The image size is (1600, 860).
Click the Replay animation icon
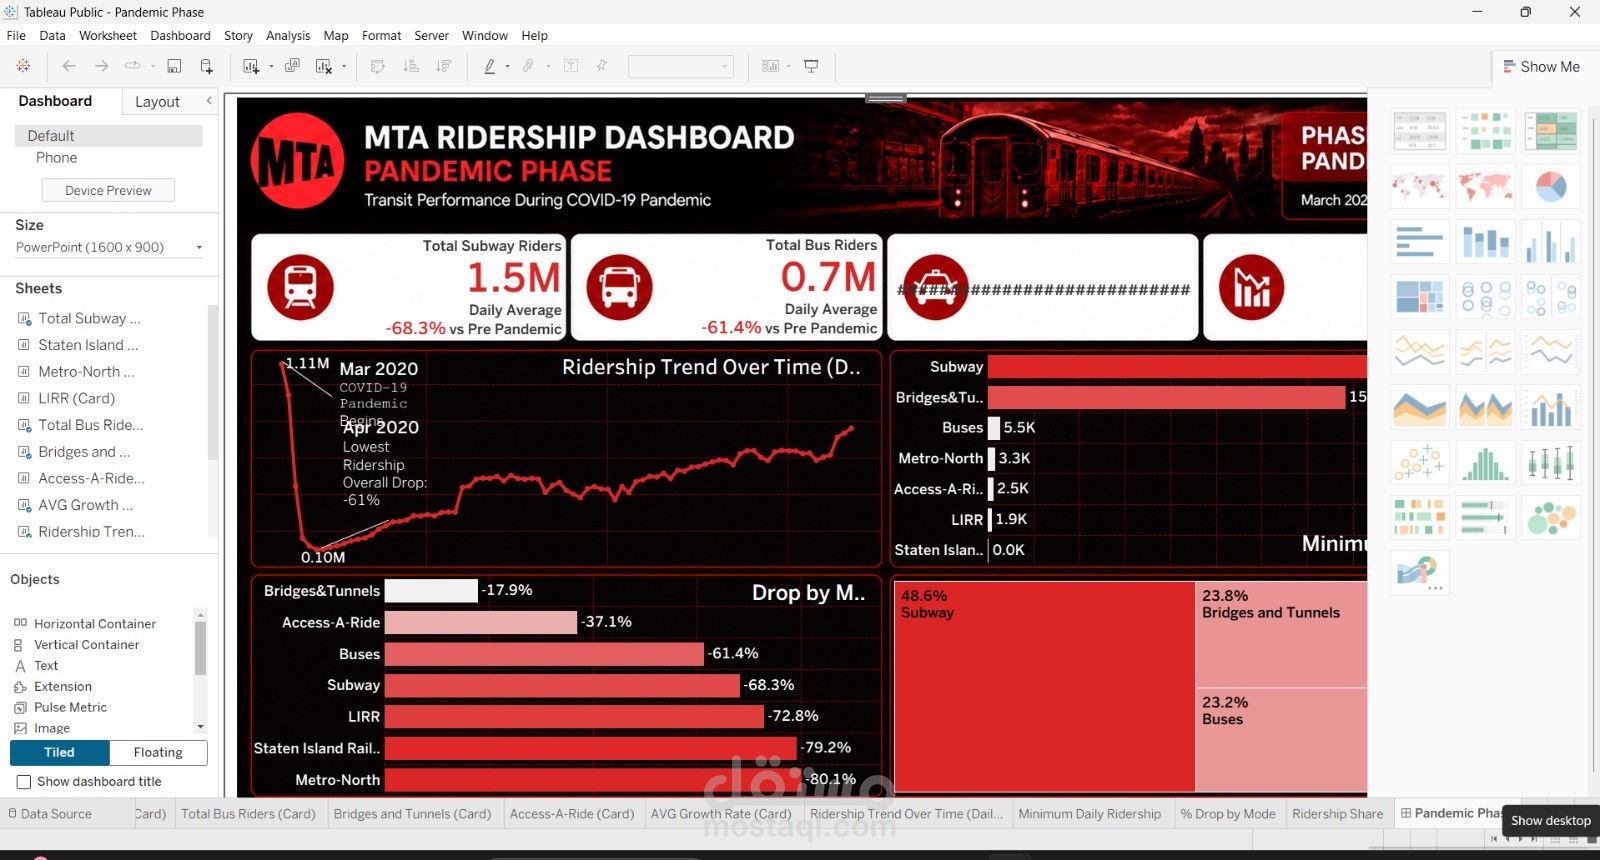pos(132,66)
